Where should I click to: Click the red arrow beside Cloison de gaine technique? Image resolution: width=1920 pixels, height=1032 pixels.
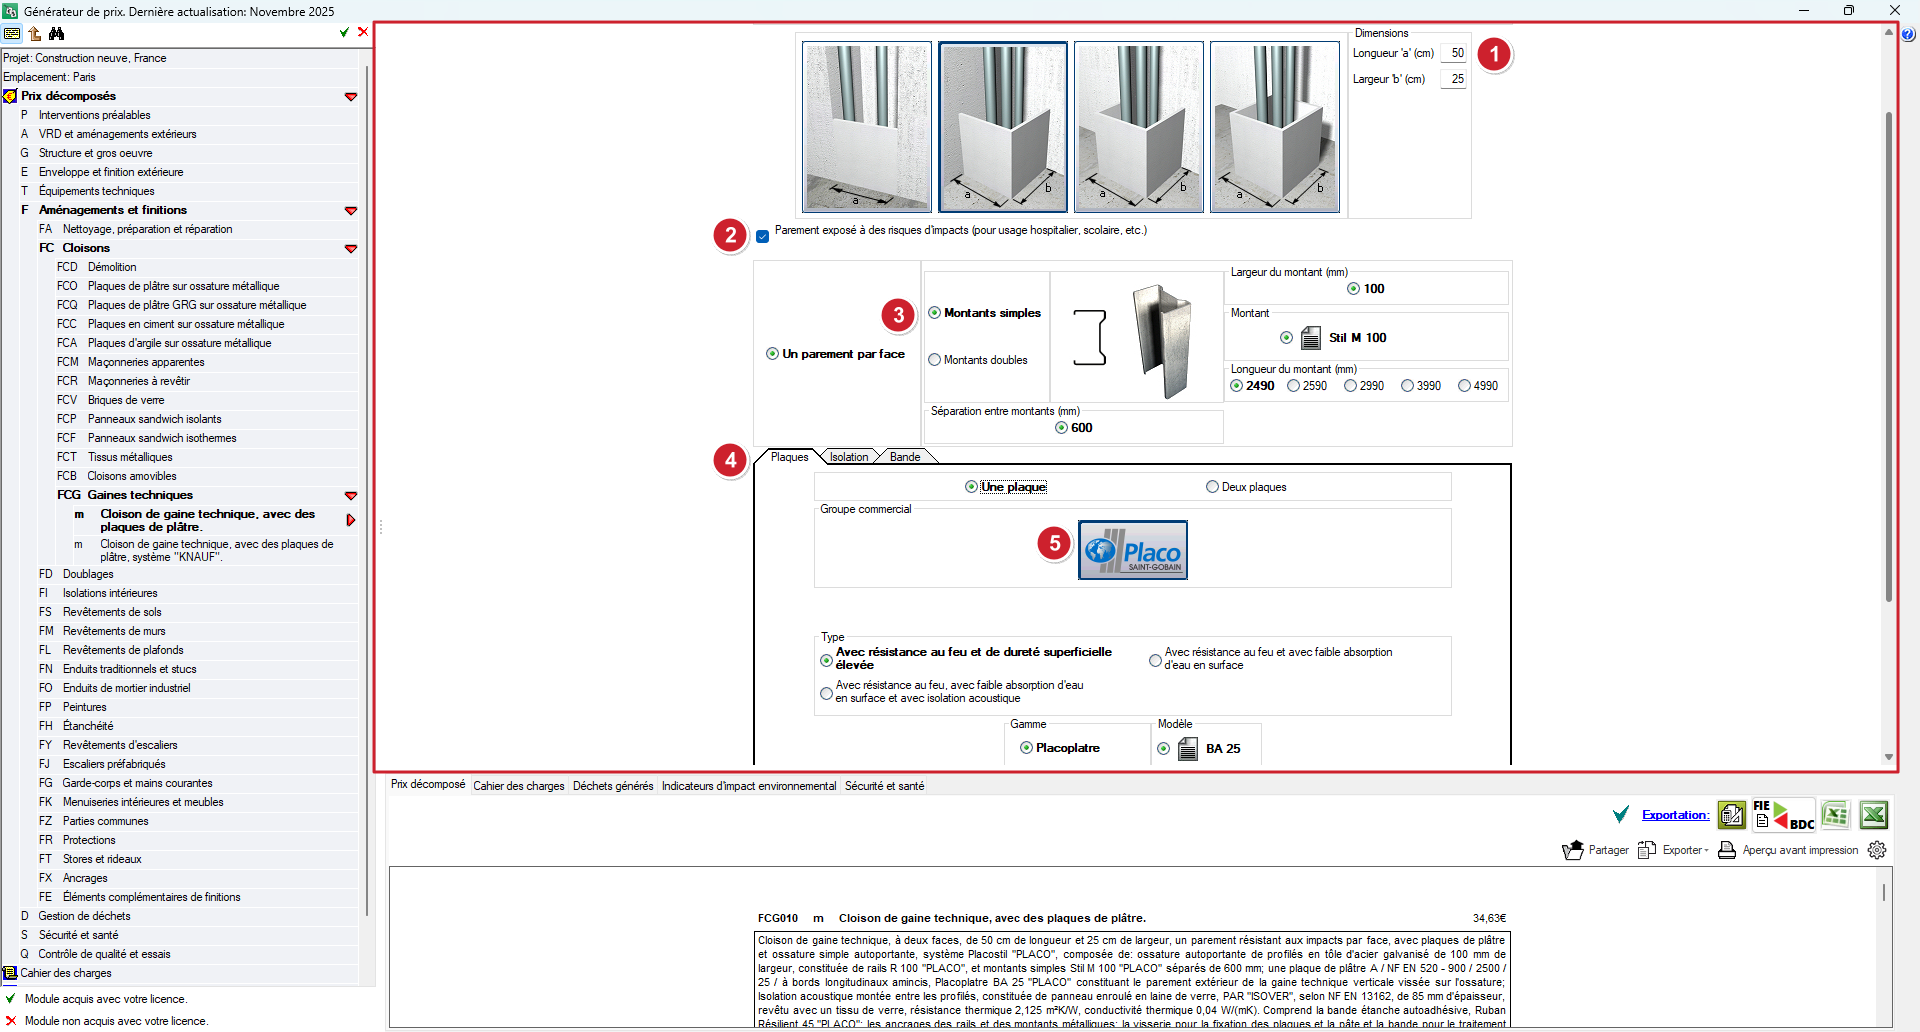[x=351, y=520]
